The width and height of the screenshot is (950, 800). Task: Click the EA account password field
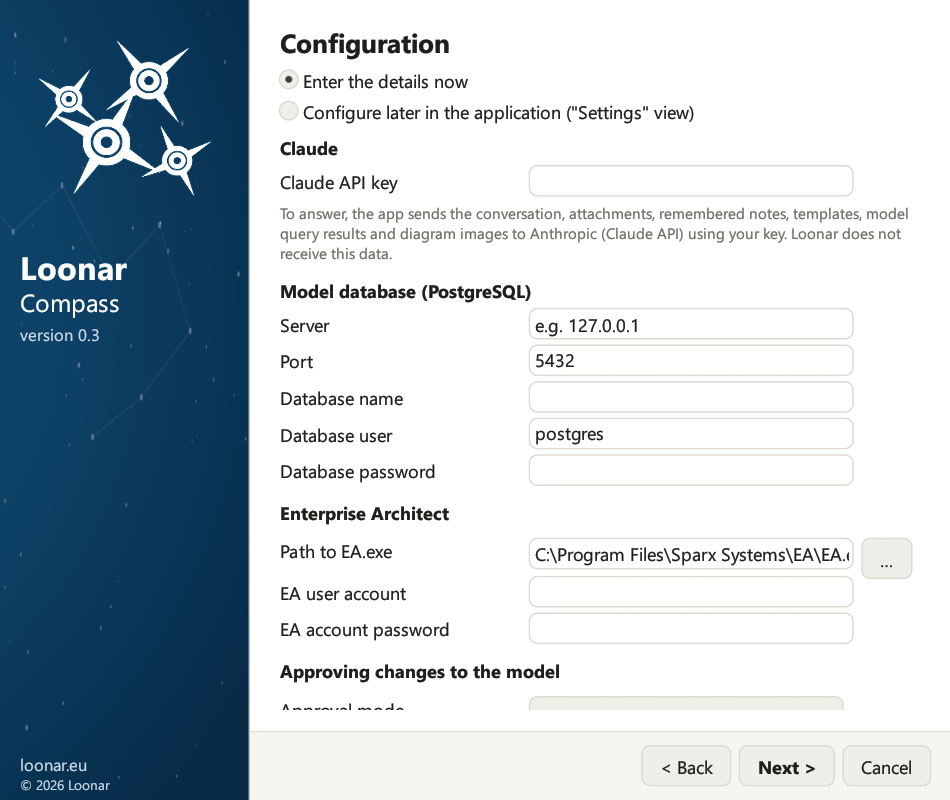coord(691,628)
